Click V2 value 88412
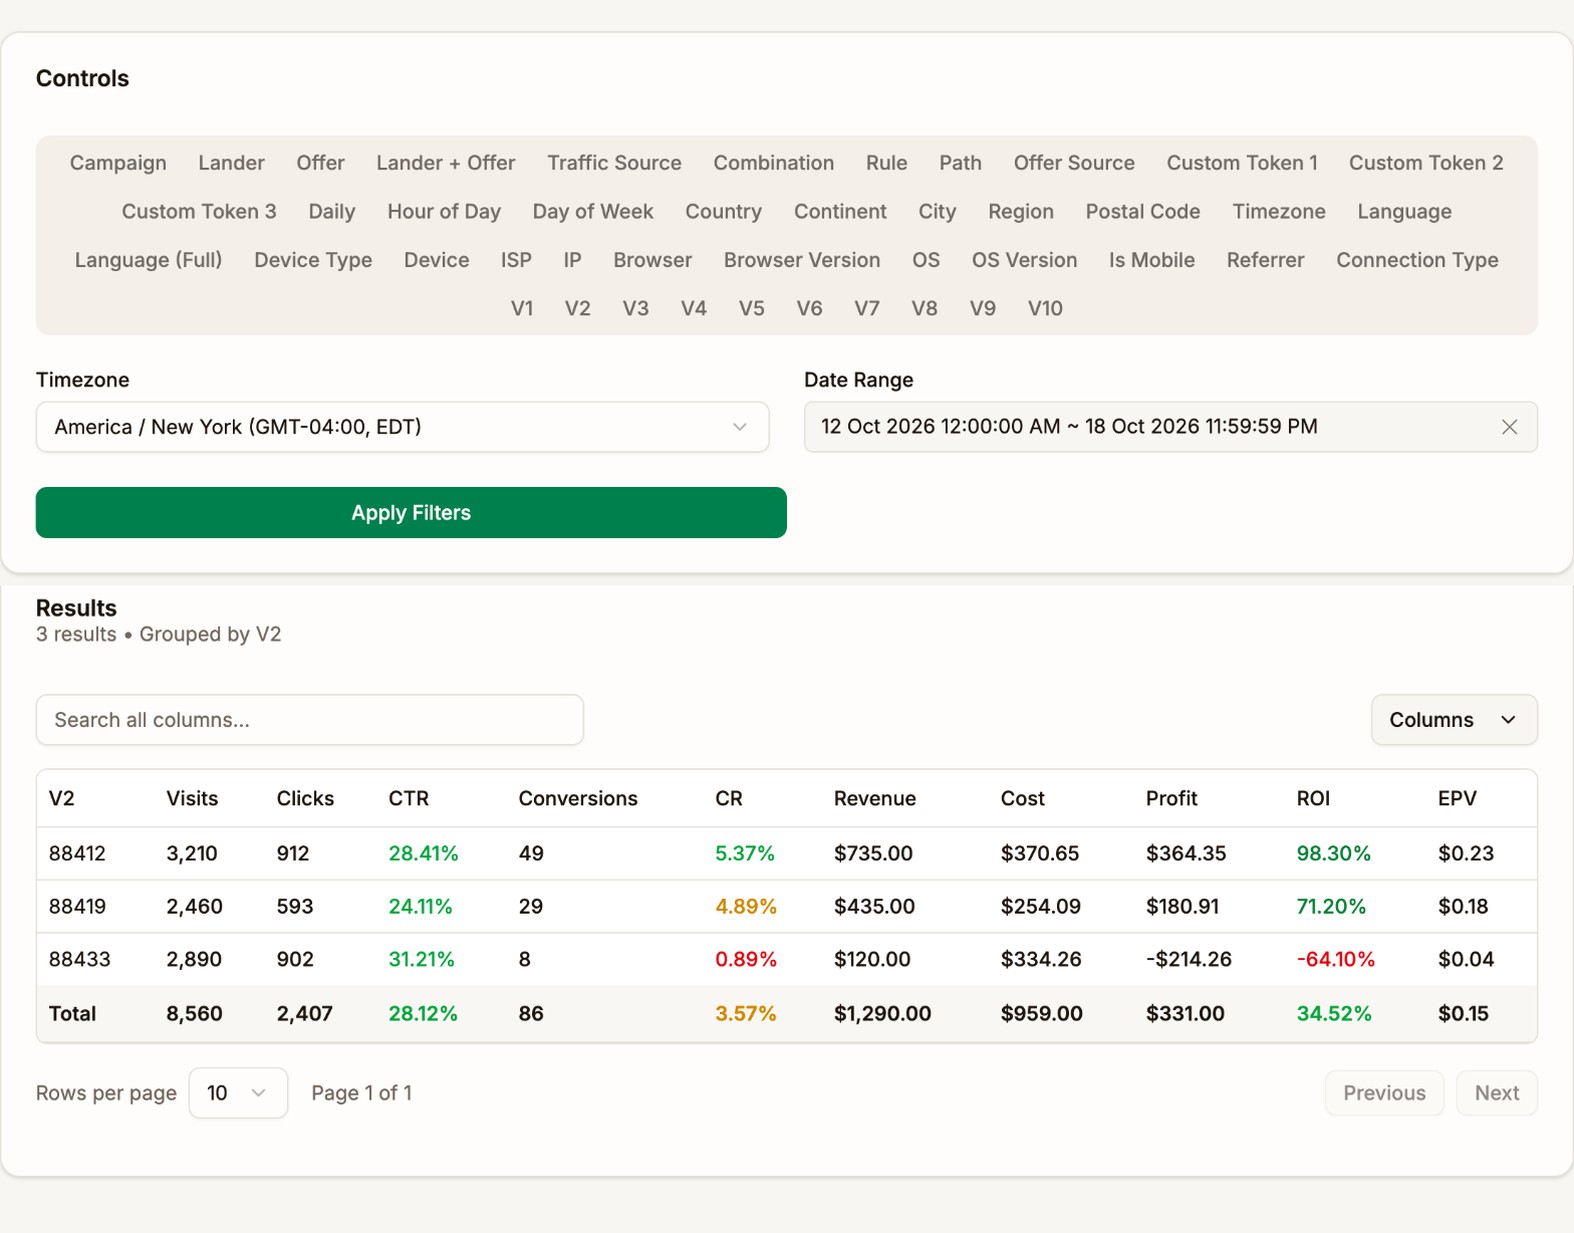Image resolution: width=1574 pixels, height=1233 pixels. pos(77,854)
